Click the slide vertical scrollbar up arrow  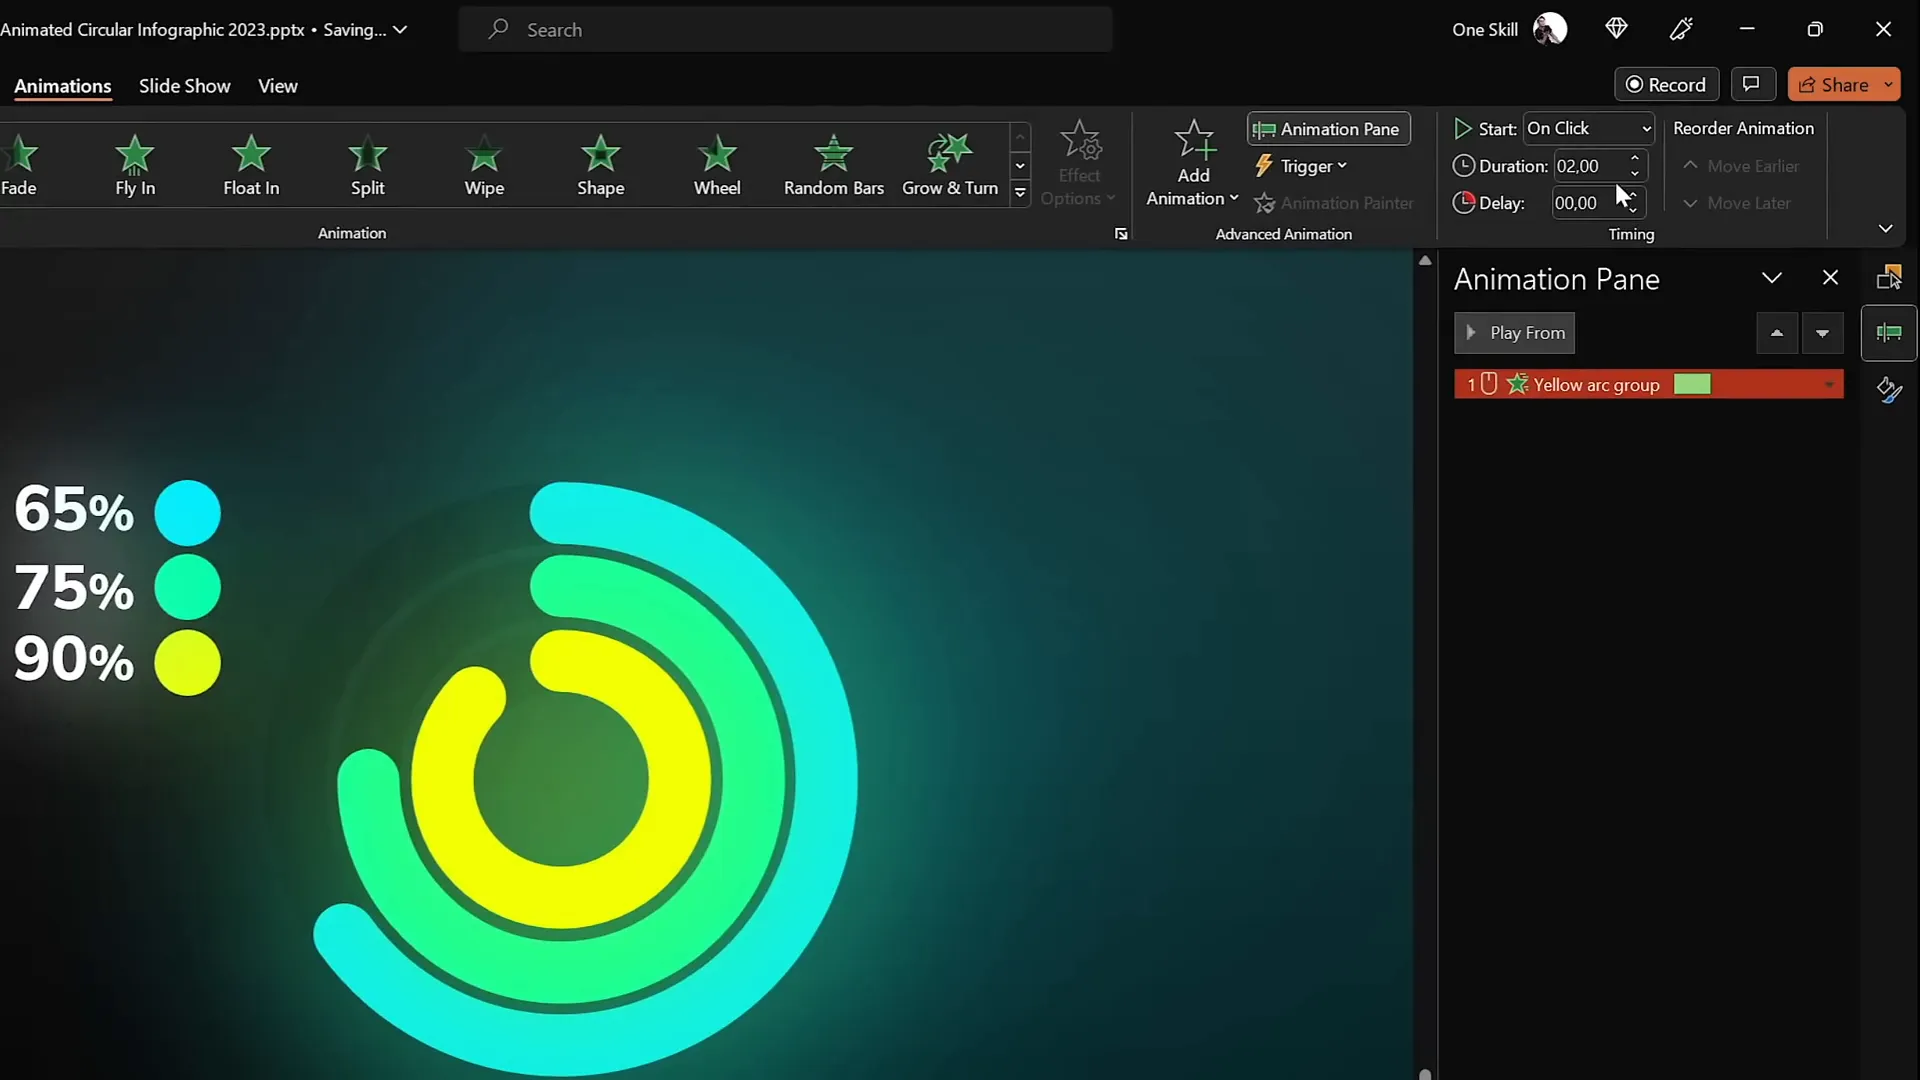tap(1425, 260)
